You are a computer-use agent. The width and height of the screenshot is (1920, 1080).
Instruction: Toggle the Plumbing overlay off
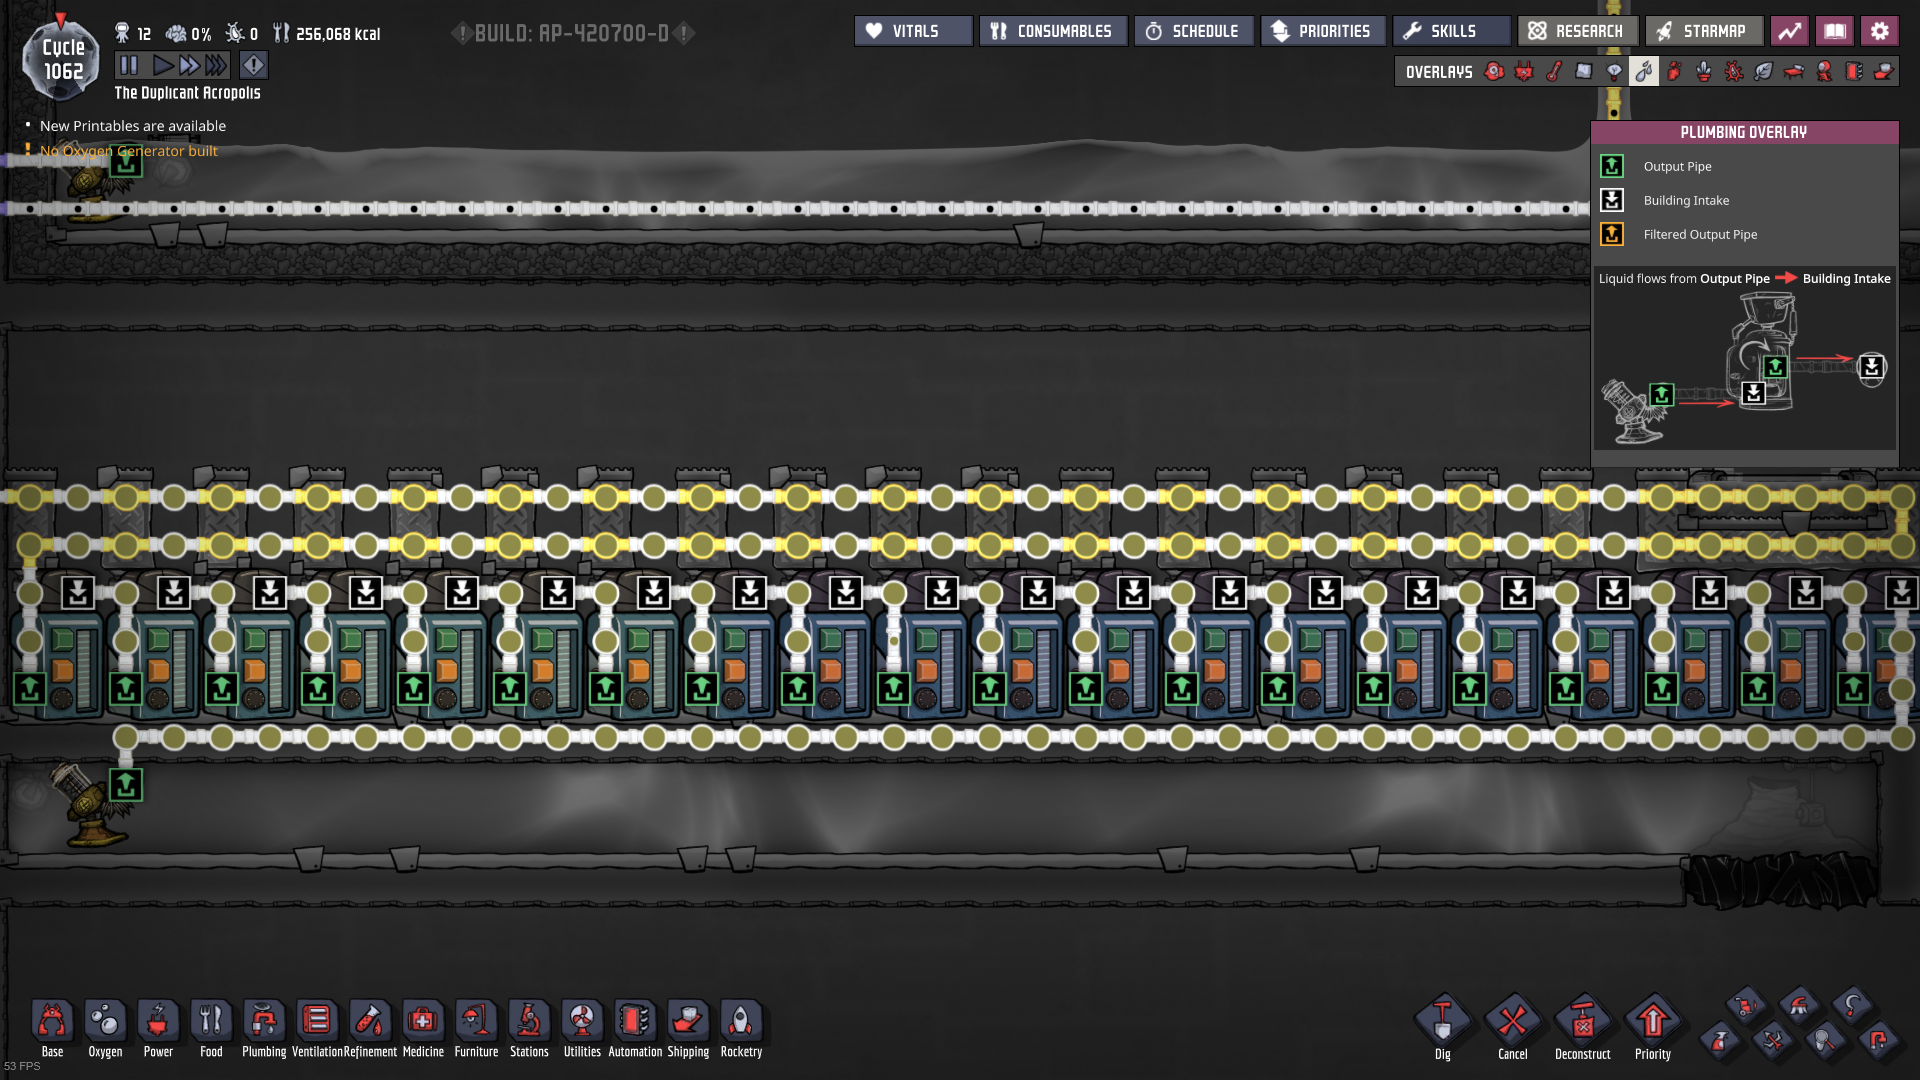pyautogui.click(x=1643, y=71)
